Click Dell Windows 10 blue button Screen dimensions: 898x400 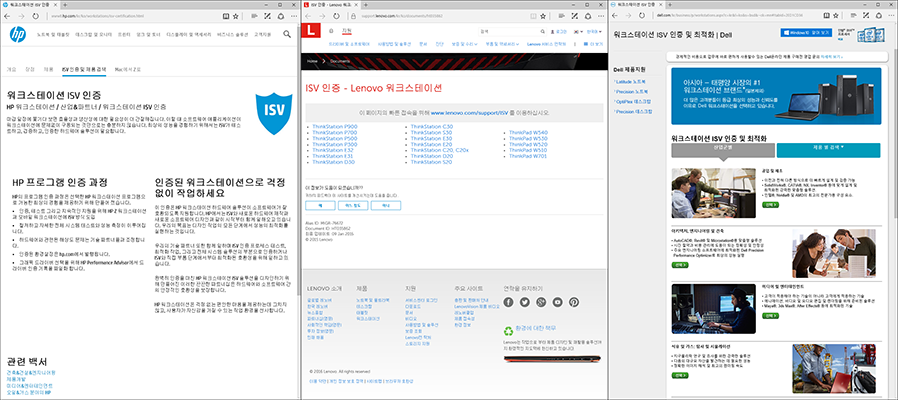tap(805, 33)
